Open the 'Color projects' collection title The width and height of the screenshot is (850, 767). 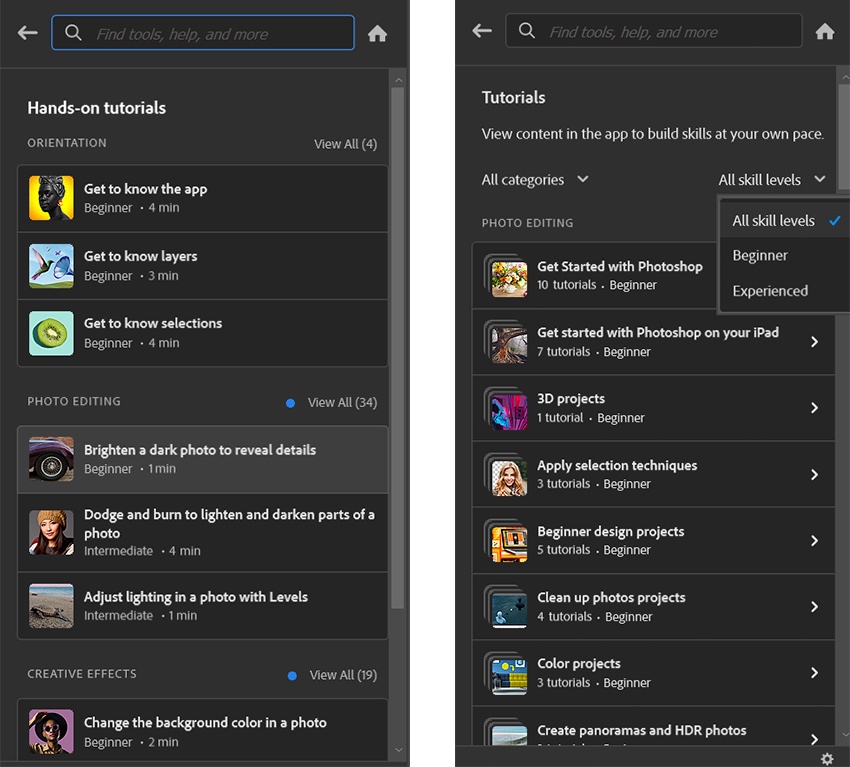[578, 663]
